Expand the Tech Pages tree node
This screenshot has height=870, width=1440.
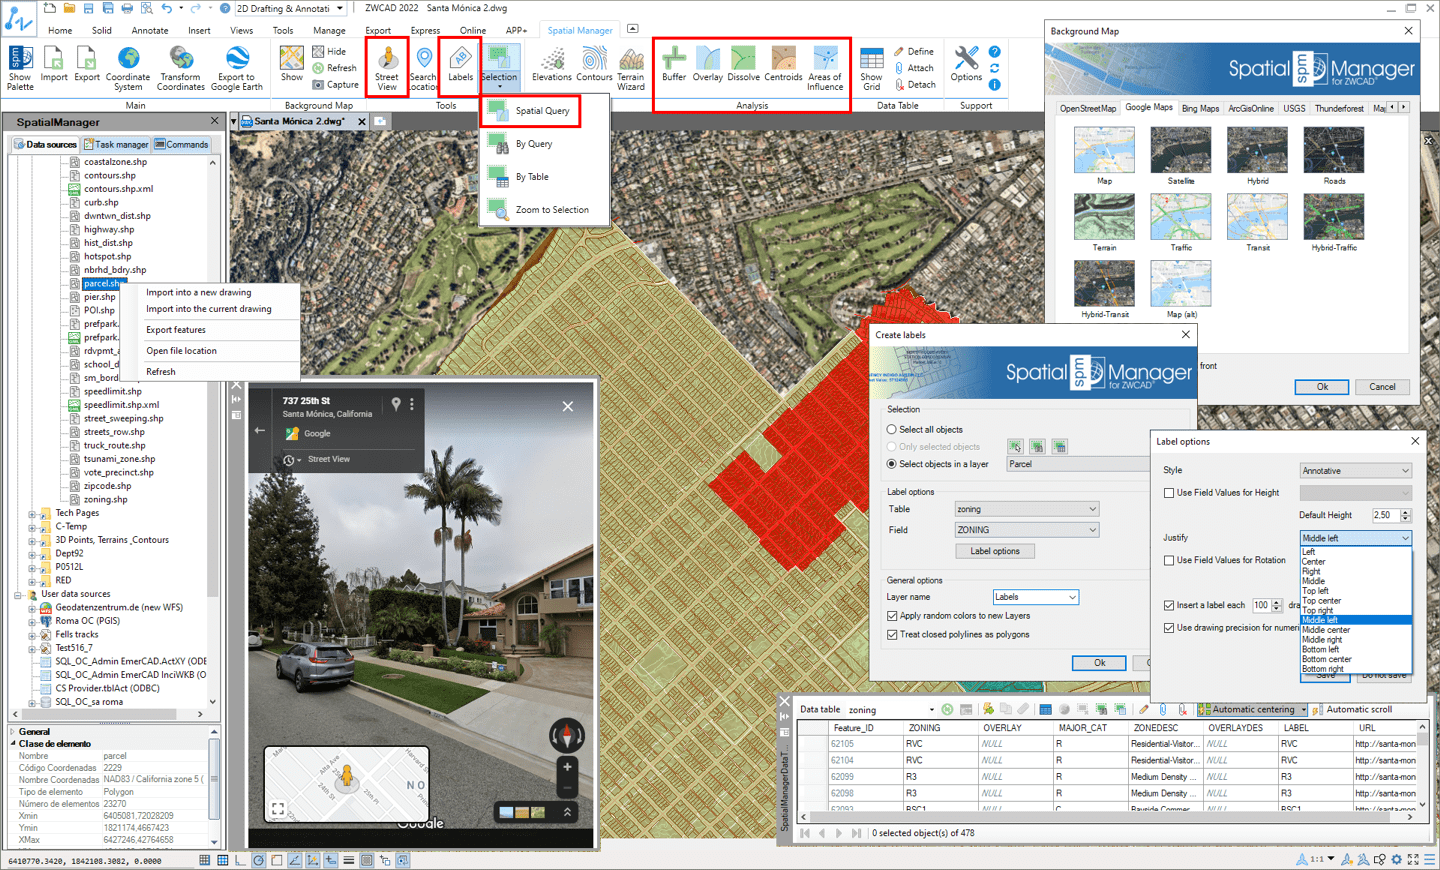[x=32, y=514]
